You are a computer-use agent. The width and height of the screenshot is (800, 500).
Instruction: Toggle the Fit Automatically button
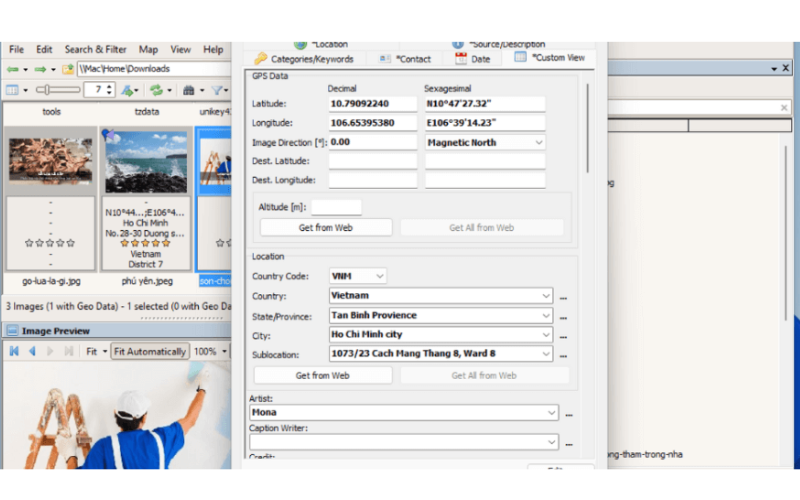(150, 351)
